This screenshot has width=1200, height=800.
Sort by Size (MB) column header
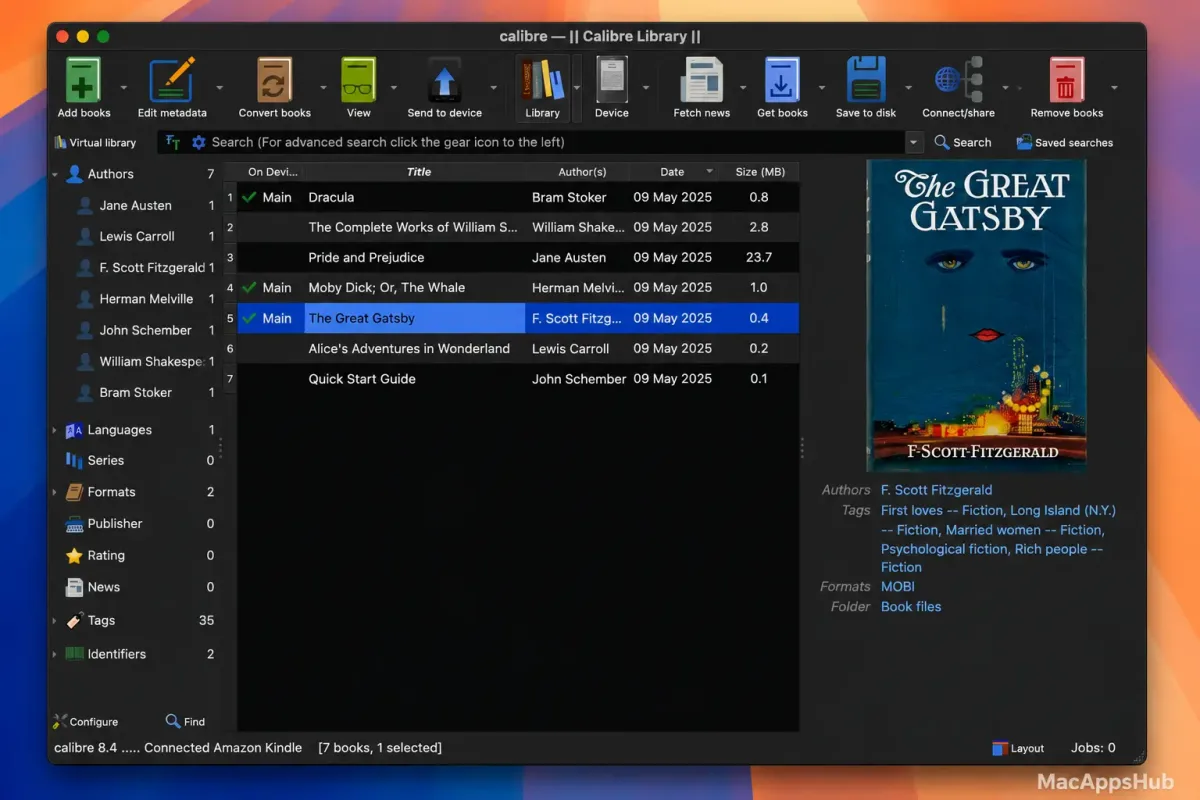coord(760,172)
